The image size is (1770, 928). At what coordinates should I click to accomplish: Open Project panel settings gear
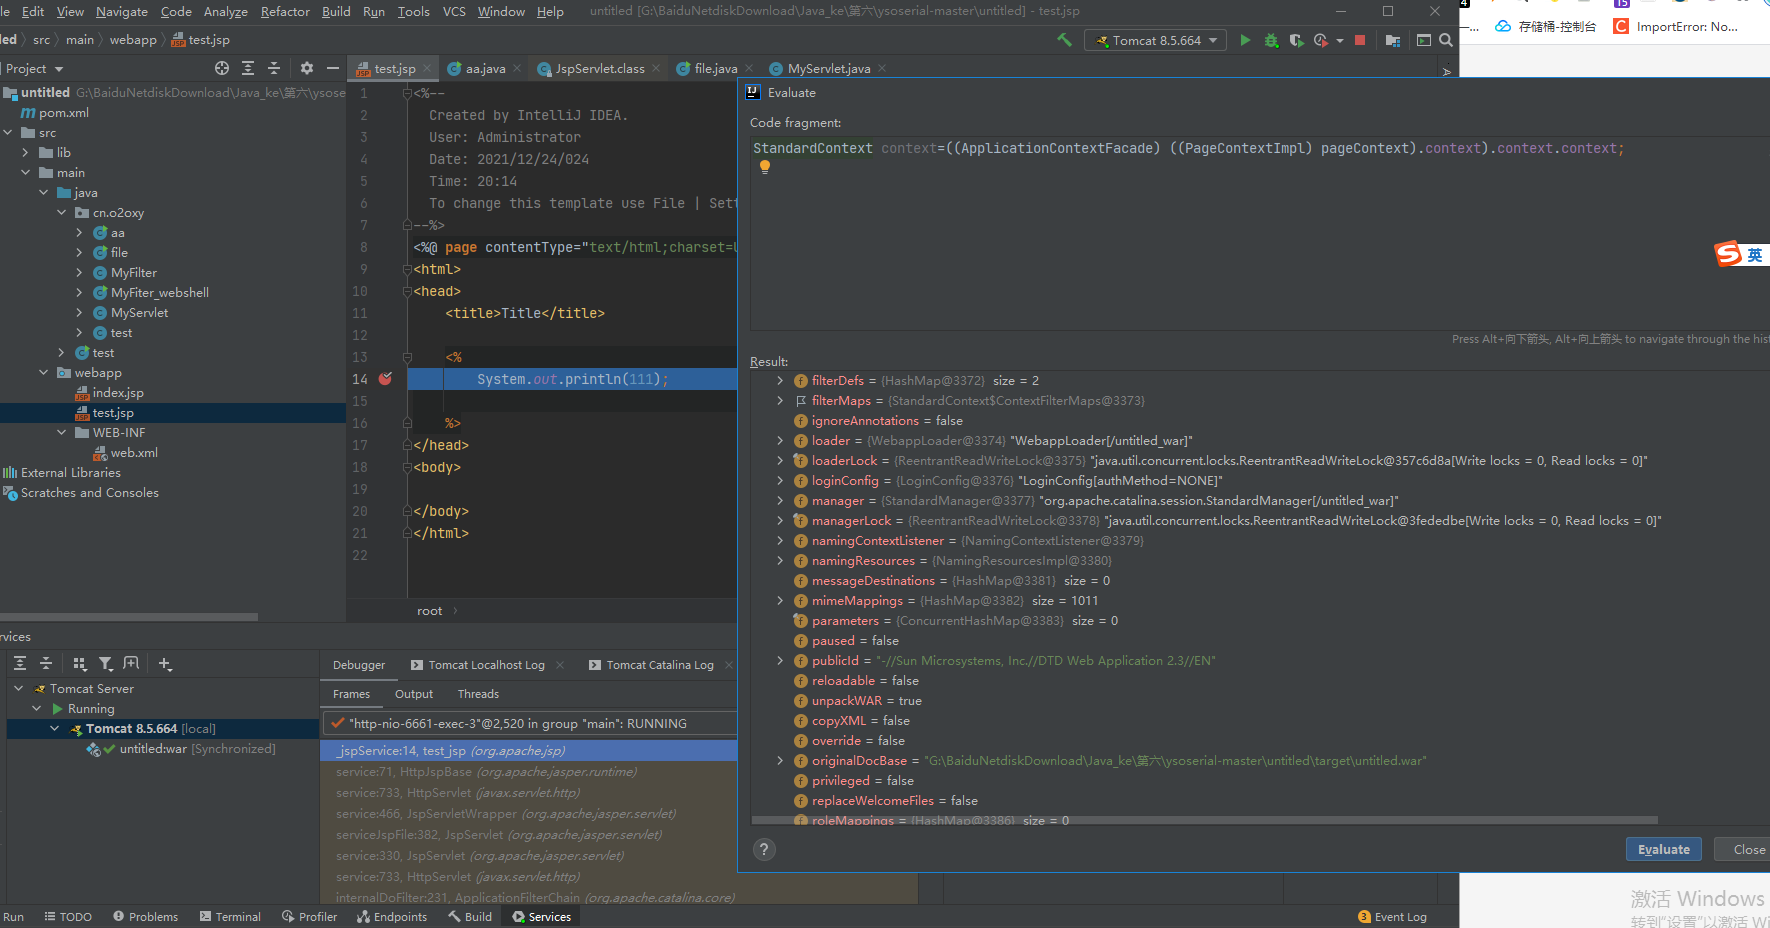pyautogui.click(x=307, y=68)
